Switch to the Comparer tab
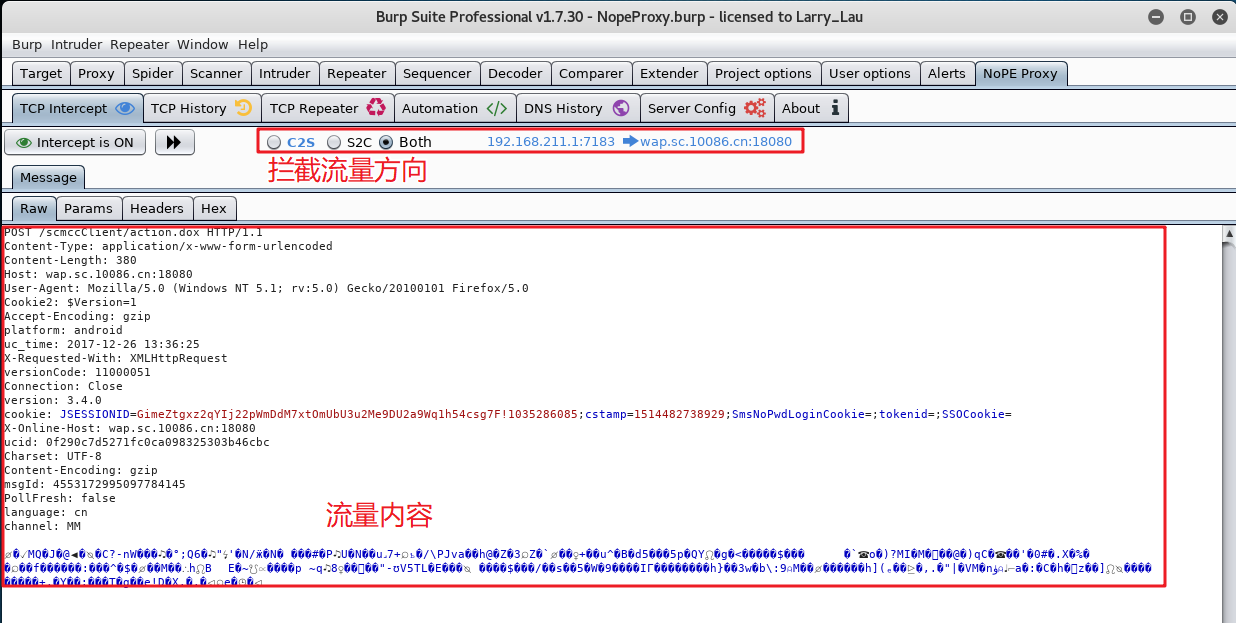1236x623 pixels. tap(591, 73)
